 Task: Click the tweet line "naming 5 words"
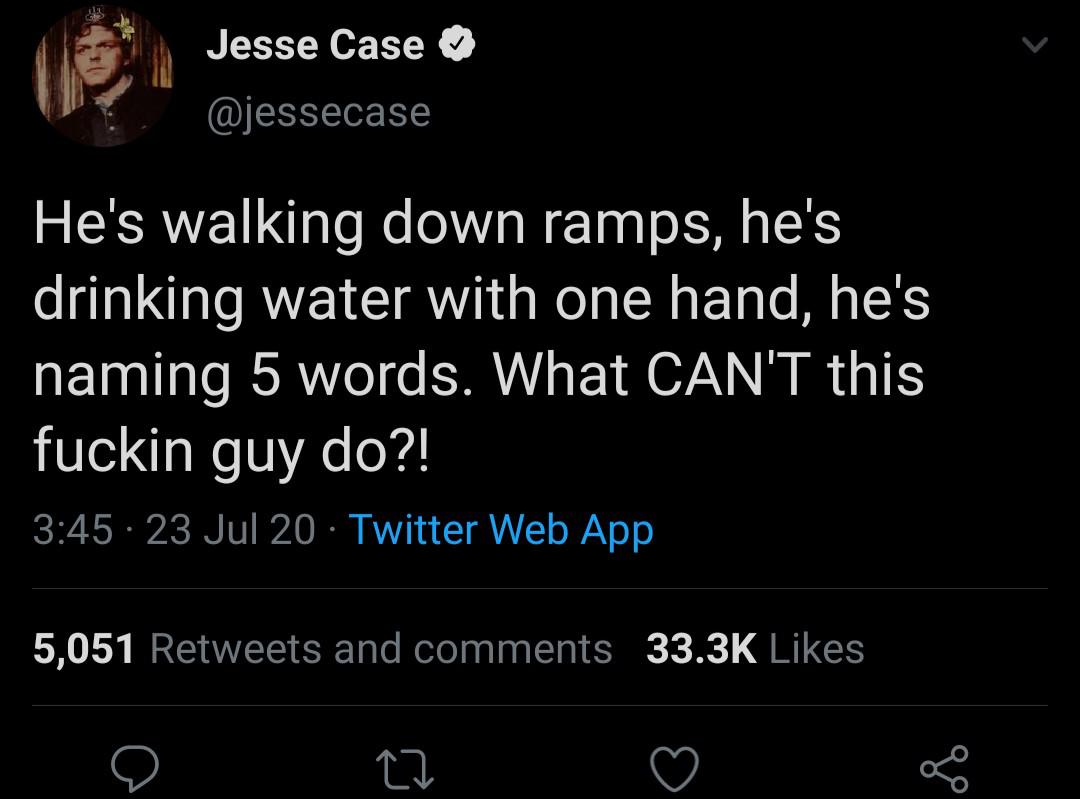click(x=478, y=376)
